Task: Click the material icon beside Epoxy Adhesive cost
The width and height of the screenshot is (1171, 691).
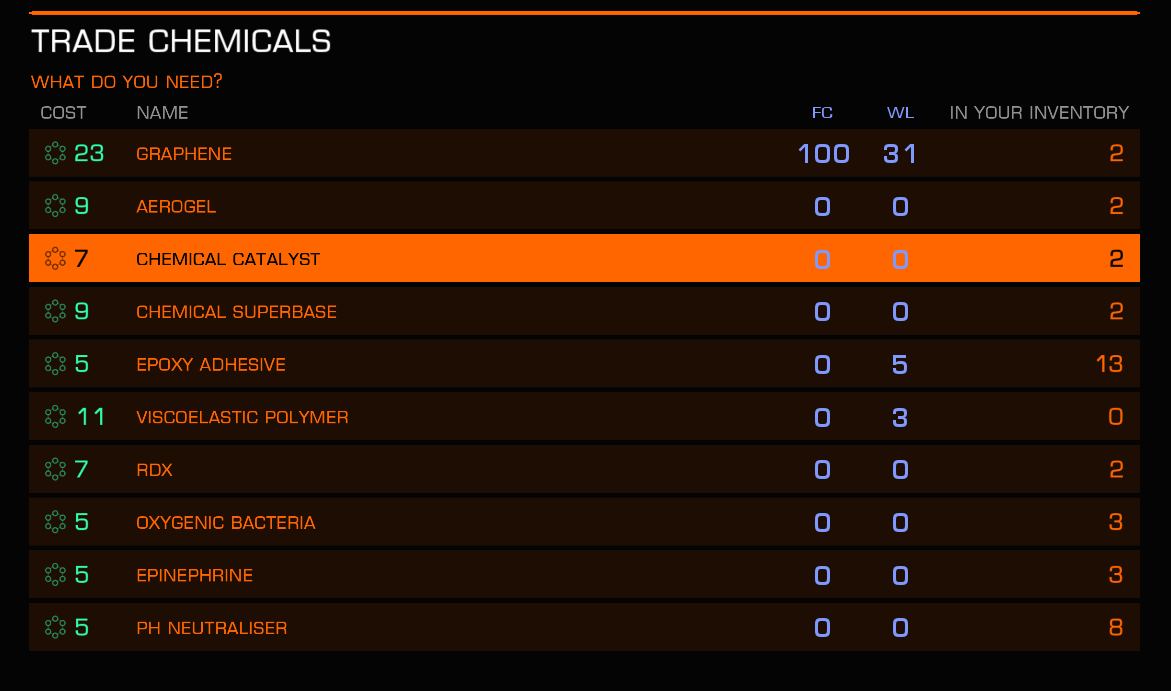Action: (55, 364)
